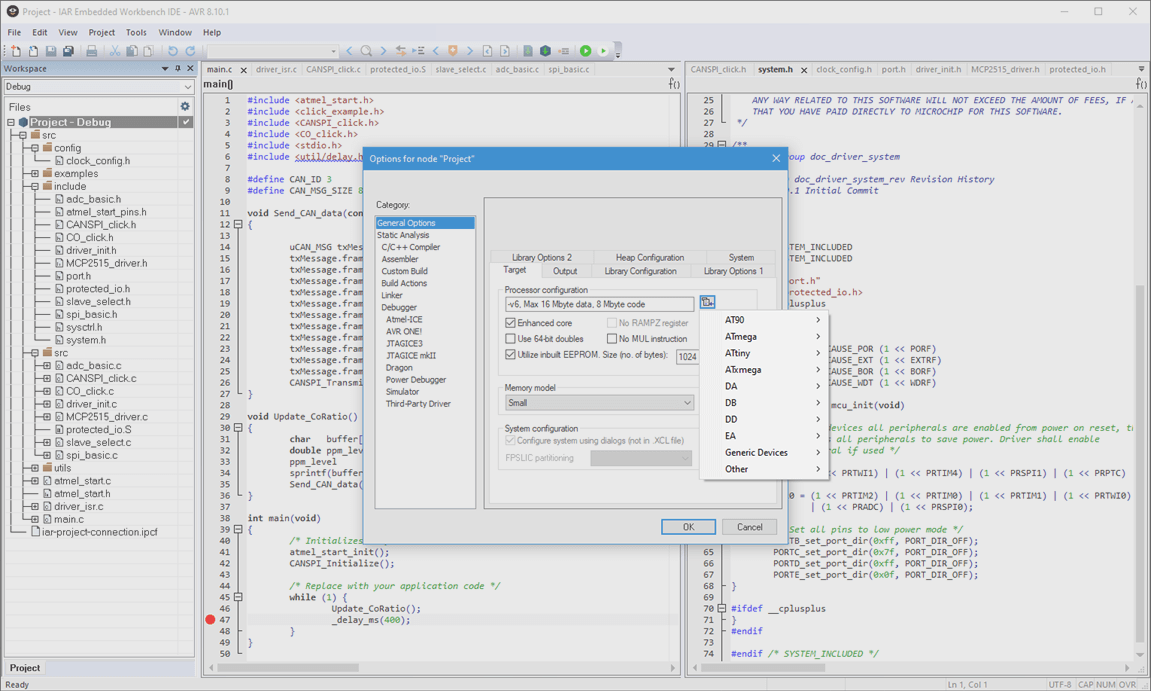Expand the utils folder in tree
1151x691 pixels.
click(x=35, y=468)
